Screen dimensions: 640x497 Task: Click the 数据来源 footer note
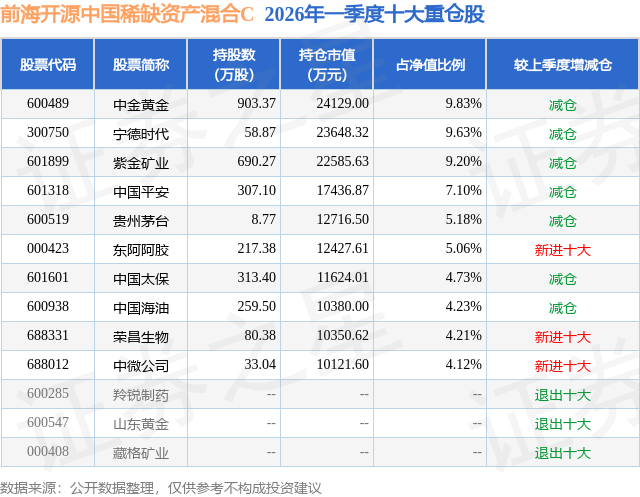coord(161,488)
